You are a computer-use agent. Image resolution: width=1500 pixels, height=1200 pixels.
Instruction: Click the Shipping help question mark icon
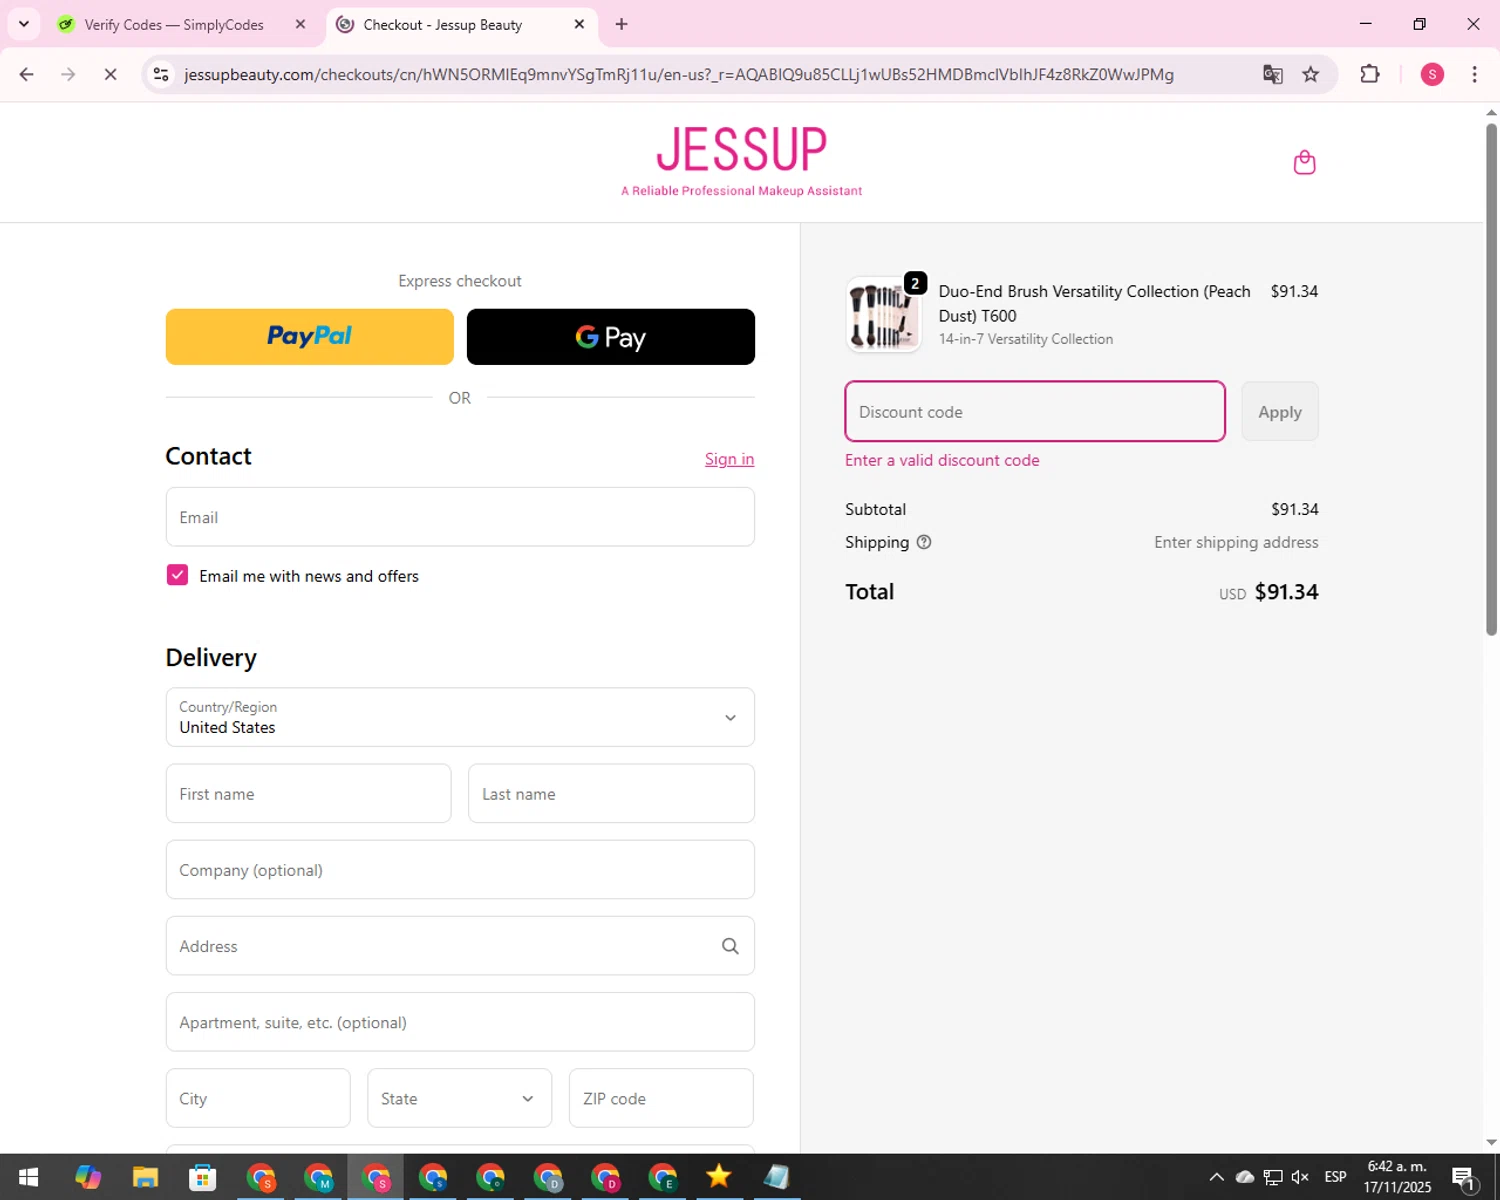[x=924, y=542]
